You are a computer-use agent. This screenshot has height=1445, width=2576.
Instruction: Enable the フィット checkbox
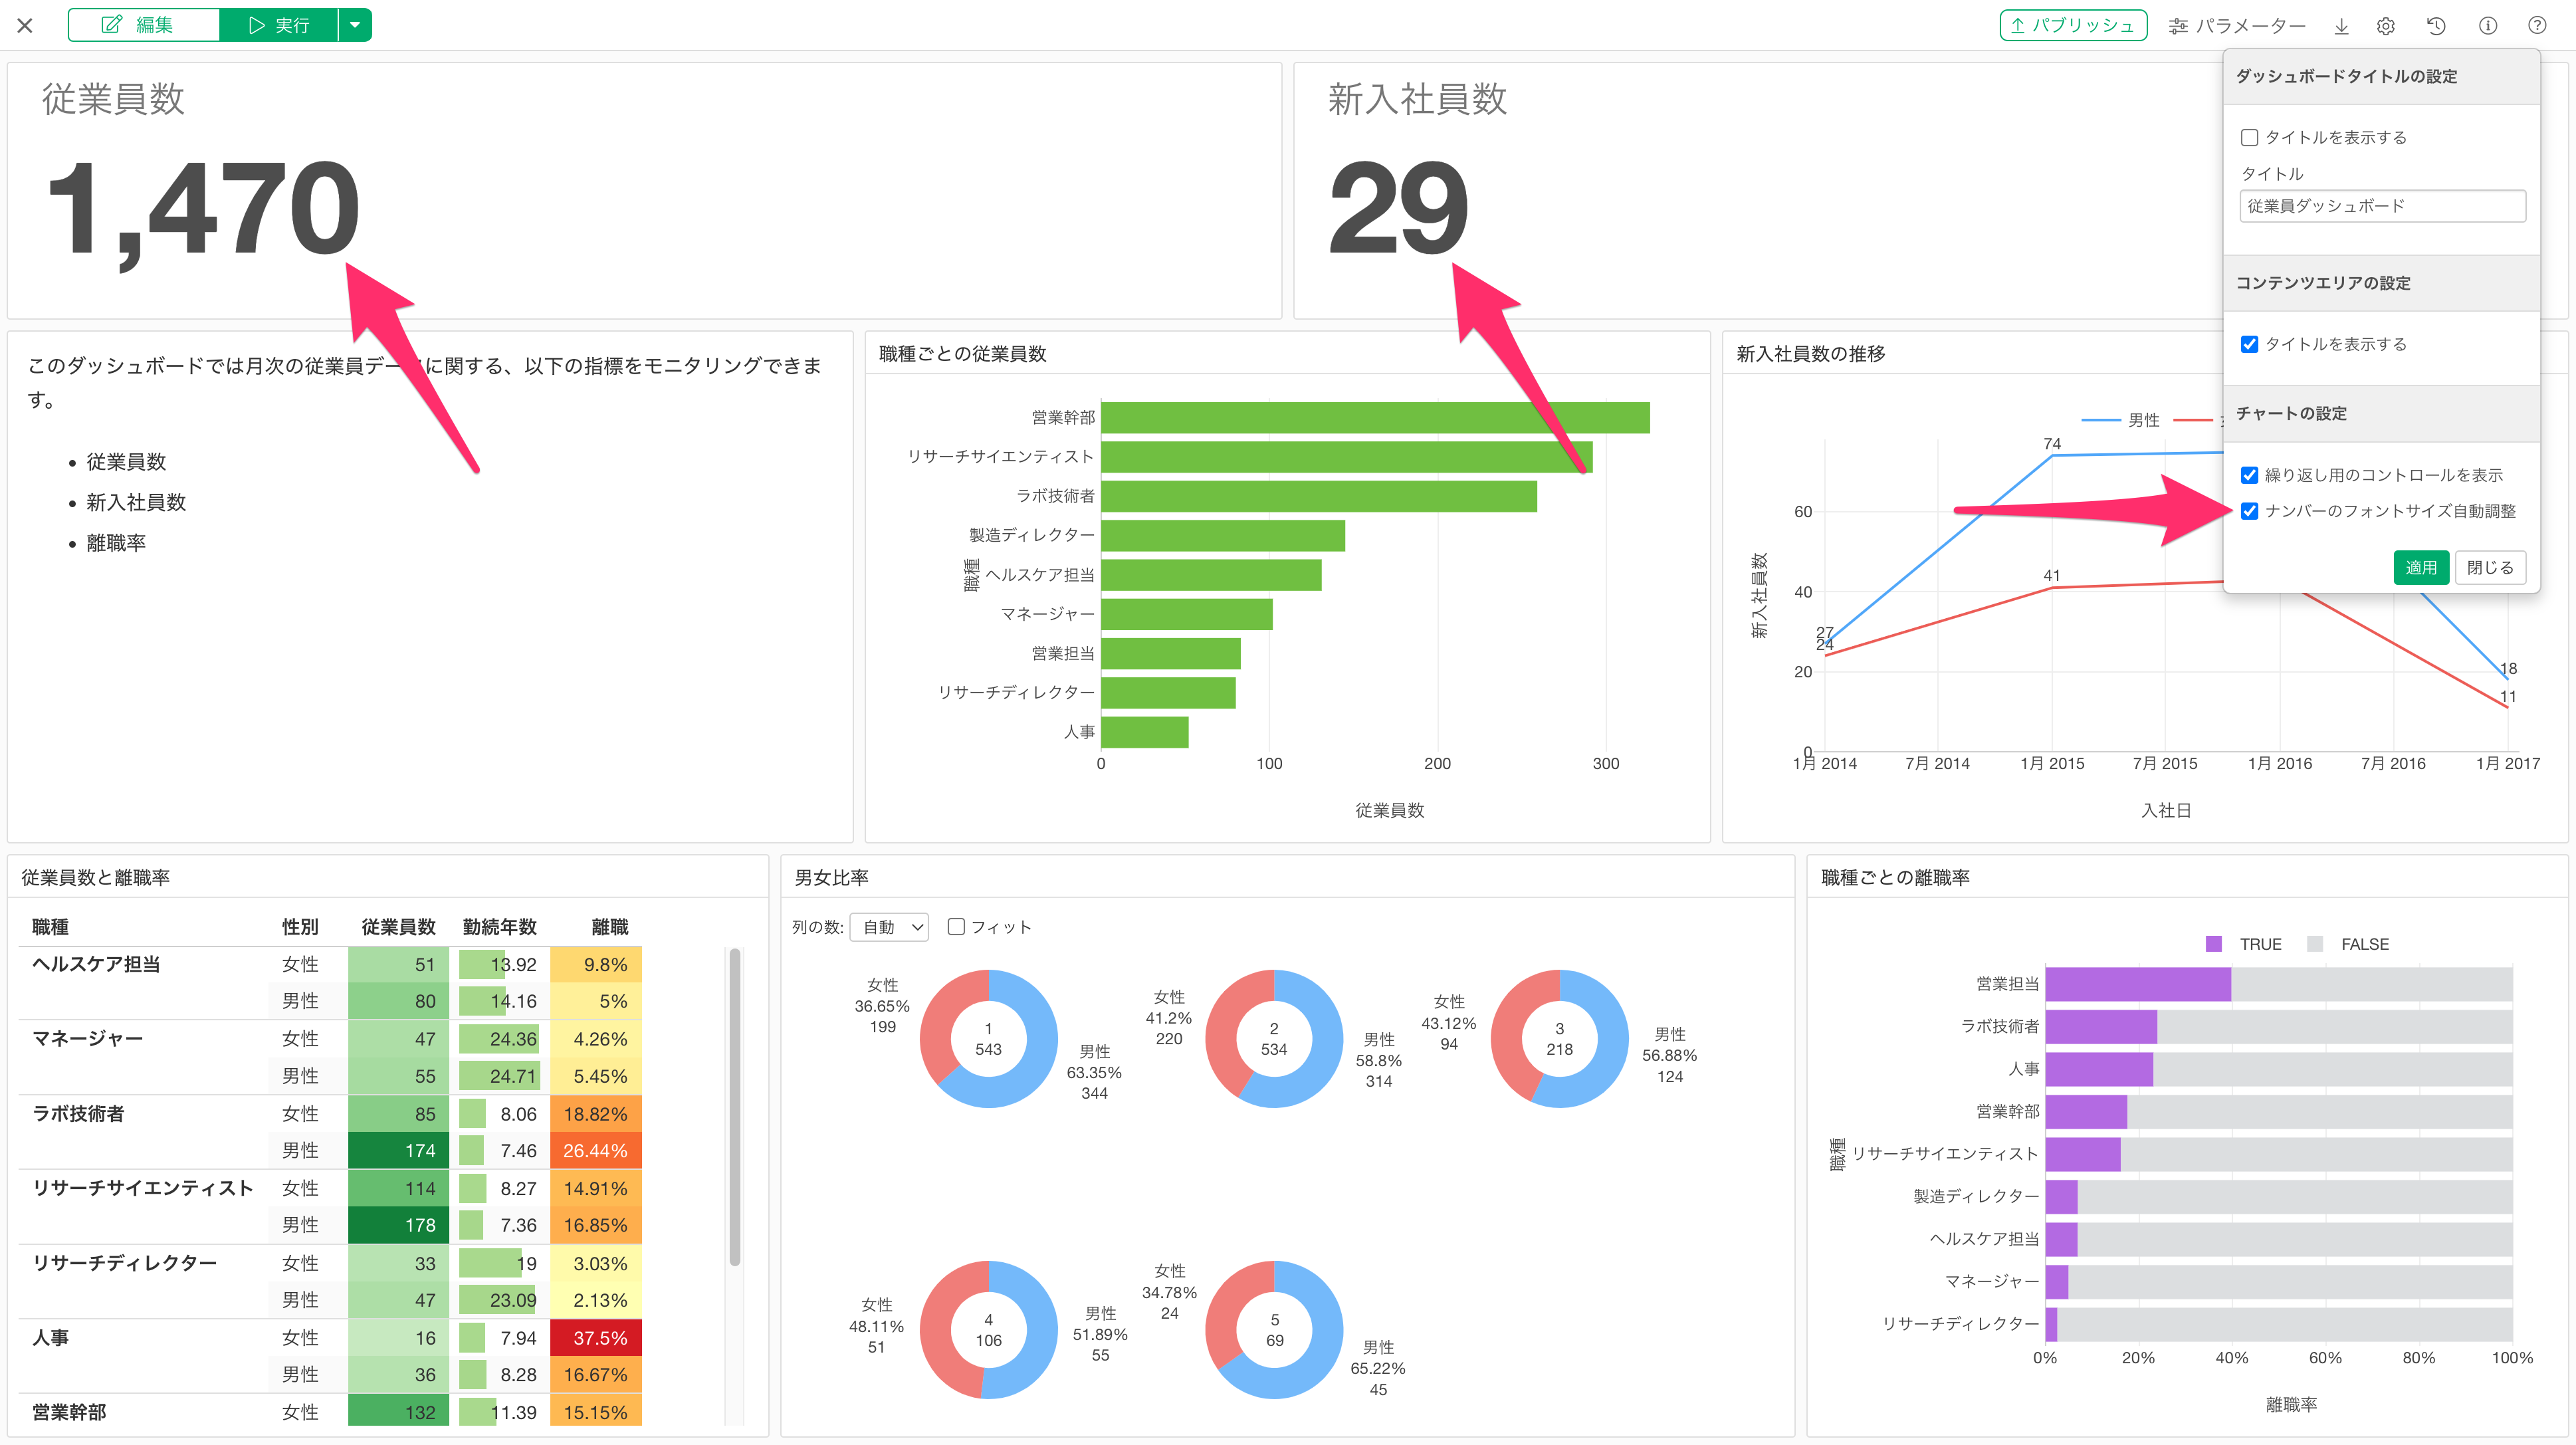point(956,927)
